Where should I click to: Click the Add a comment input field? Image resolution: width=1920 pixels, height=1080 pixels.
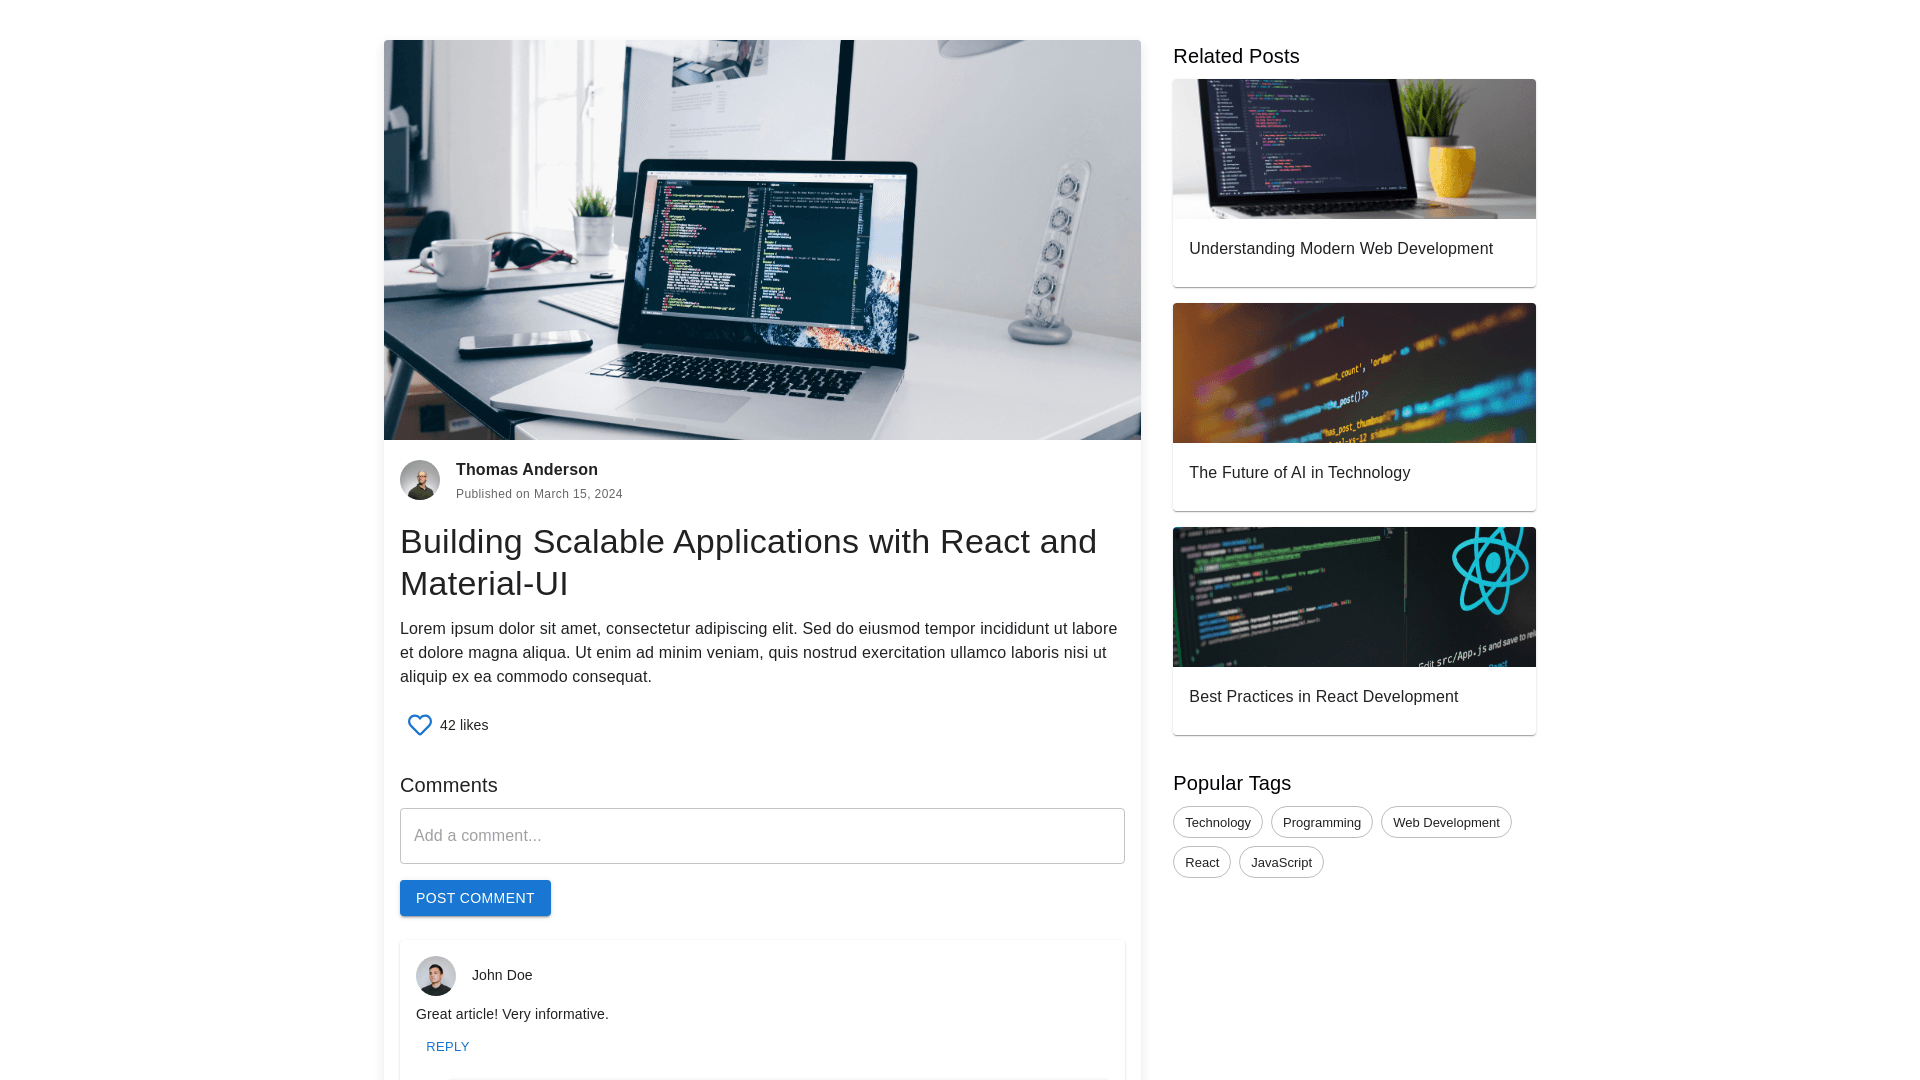tap(762, 836)
